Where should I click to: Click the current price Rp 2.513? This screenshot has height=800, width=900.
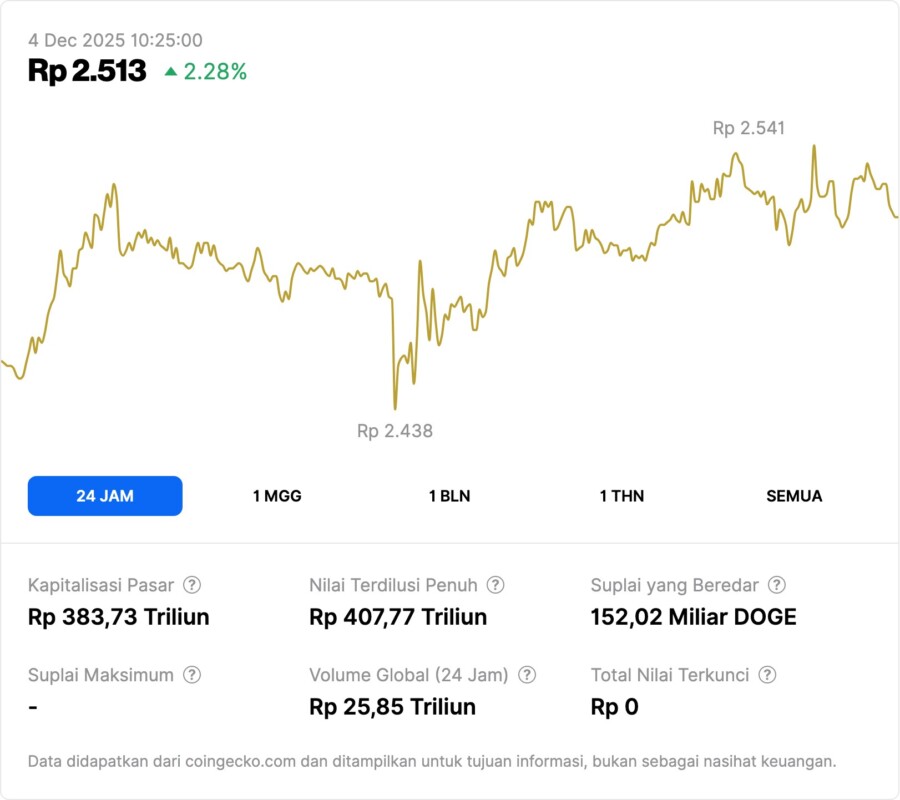(x=87, y=71)
